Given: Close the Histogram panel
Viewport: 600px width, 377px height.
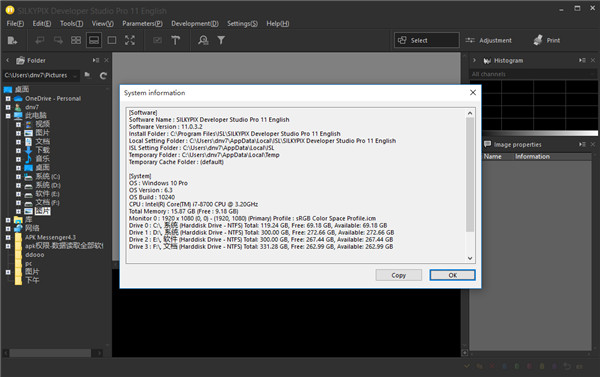Looking at the screenshot, I should (593, 60).
